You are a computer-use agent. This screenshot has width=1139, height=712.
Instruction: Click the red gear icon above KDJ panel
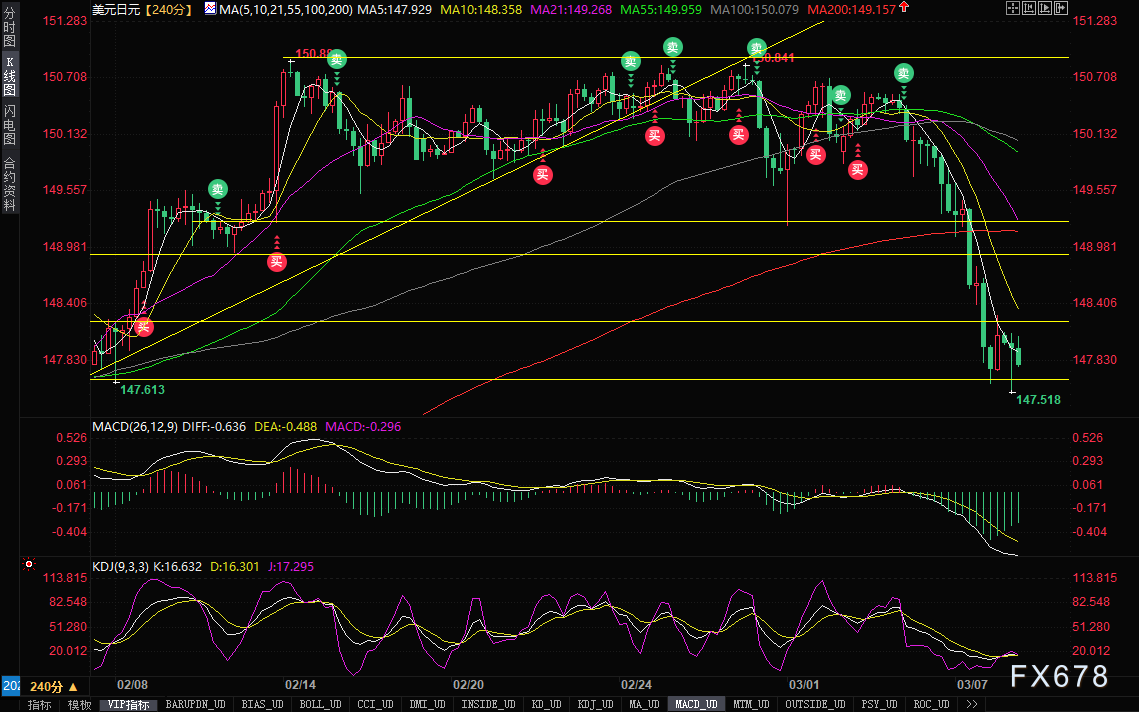(28, 564)
